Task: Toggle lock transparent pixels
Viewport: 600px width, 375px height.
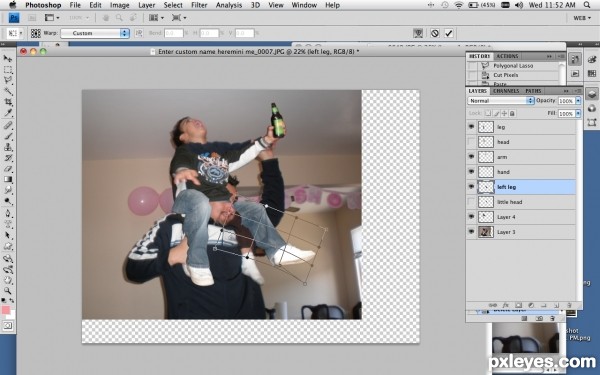Action: point(488,113)
